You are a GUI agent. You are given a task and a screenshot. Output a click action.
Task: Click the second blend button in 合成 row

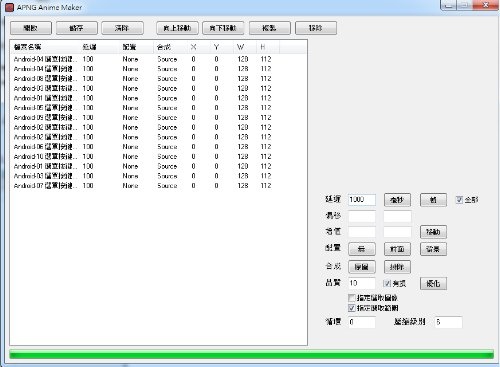pos(397,267)
